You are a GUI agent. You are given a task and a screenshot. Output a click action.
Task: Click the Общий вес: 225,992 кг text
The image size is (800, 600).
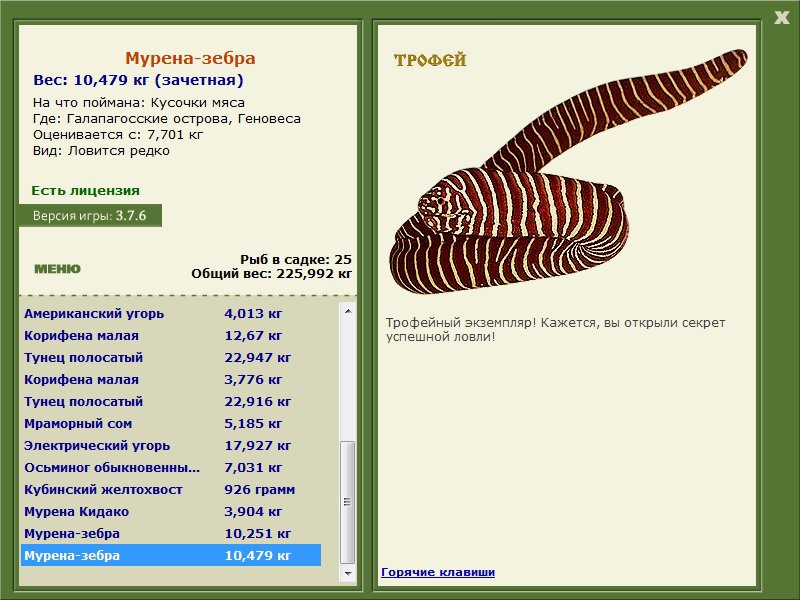pyautogui.click(x=271, y=273)
